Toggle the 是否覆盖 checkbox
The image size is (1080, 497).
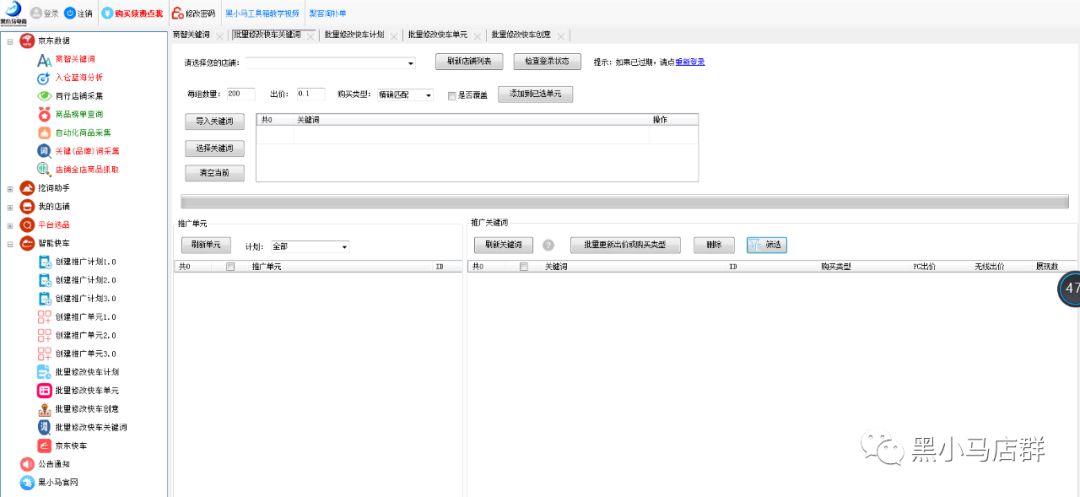pos(452,96)
